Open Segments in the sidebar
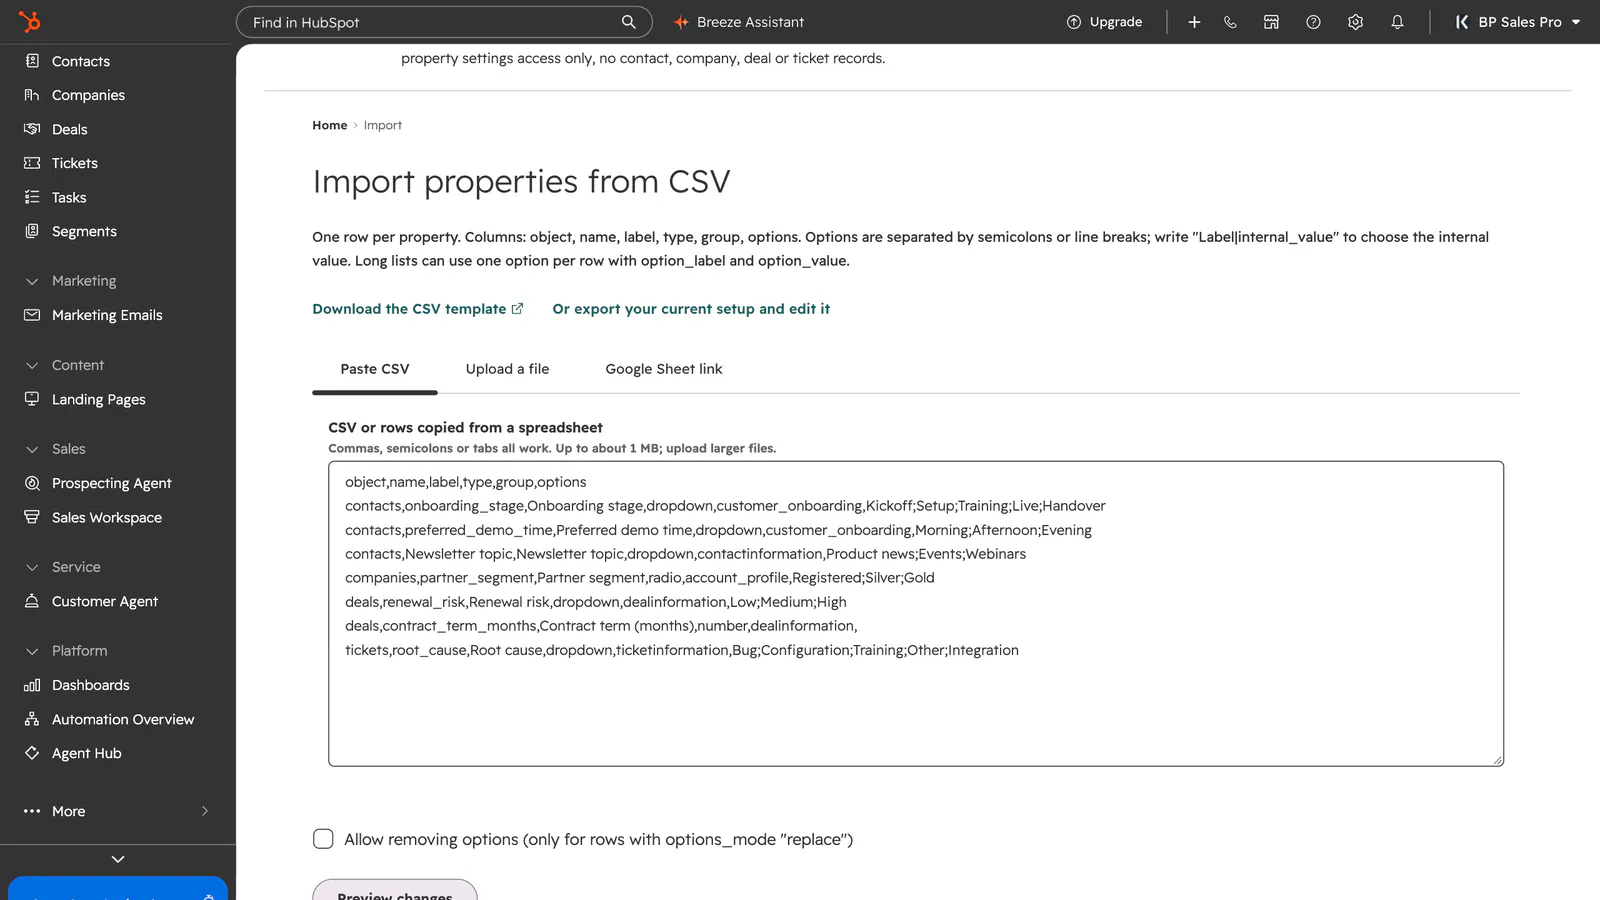The width and height of the screenshot is (1600, 900). point(84,231)
